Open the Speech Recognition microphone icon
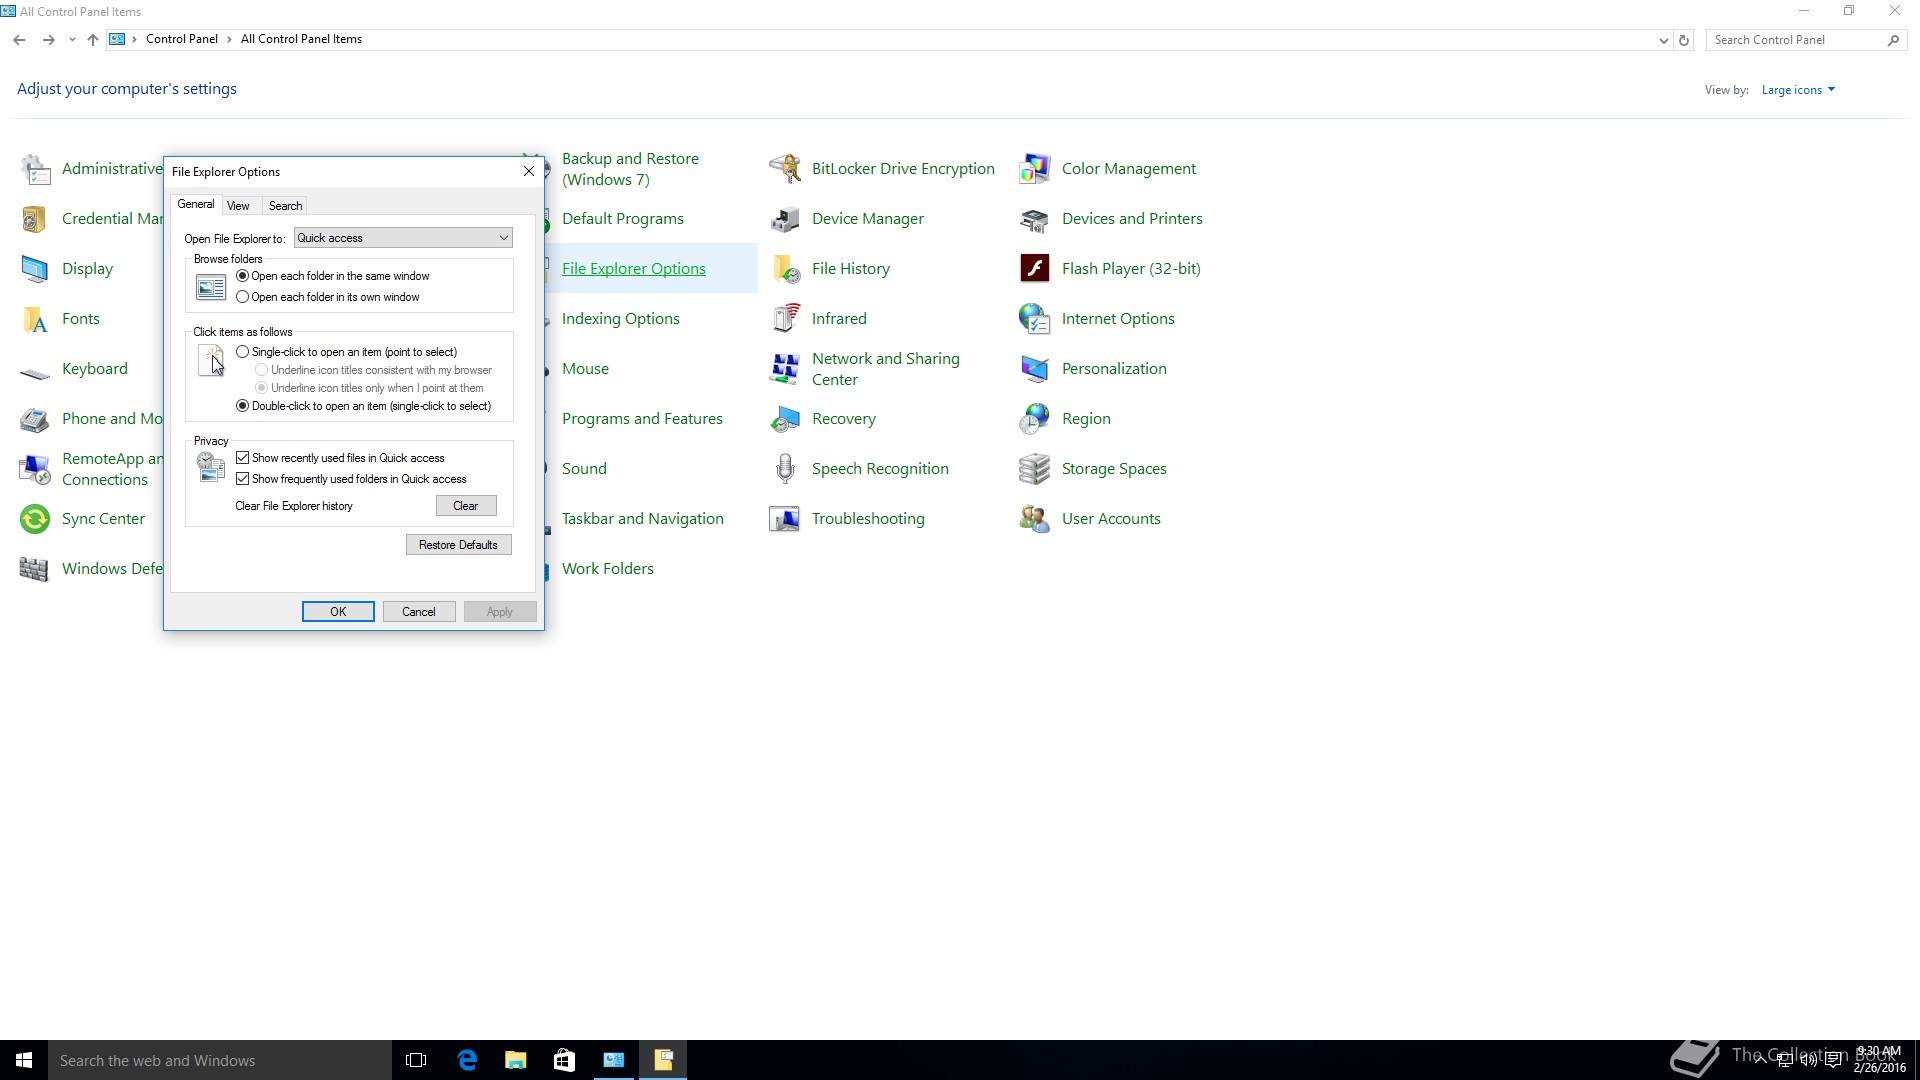1920x1080 pixels. [x=785, y=469]
